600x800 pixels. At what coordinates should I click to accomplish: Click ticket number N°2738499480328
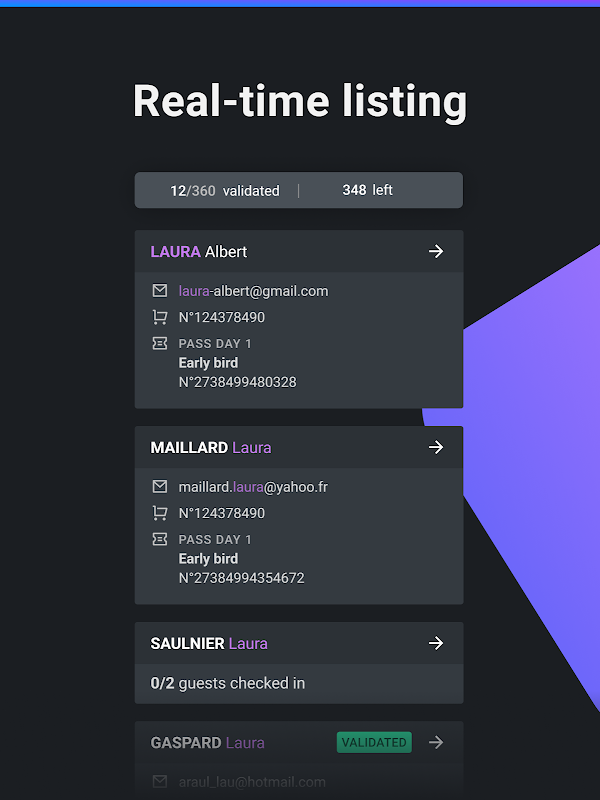click(x=237, y=382)
